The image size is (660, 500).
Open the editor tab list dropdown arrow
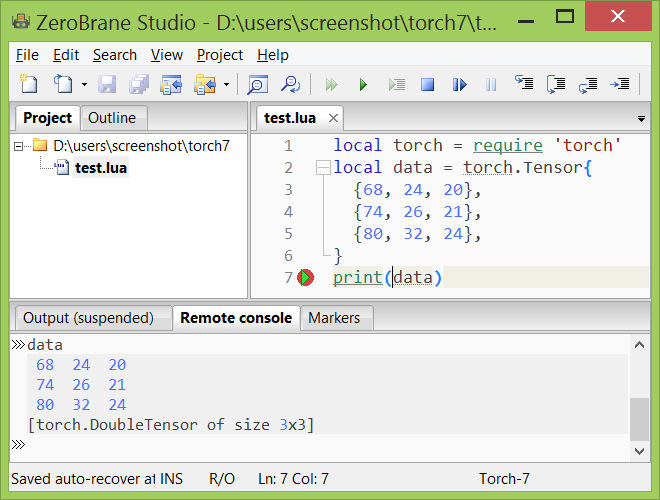tap(641, 119)
